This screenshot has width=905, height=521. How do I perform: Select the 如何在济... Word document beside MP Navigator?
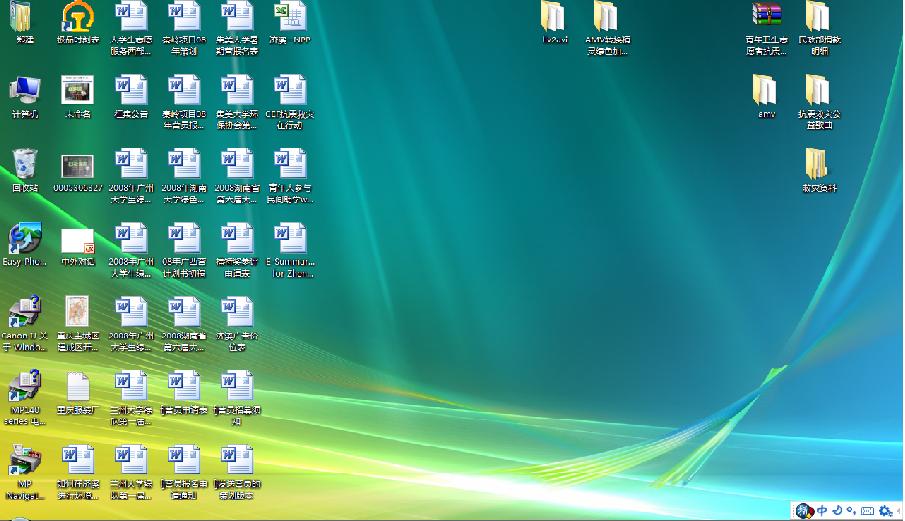tap(78, 459)
